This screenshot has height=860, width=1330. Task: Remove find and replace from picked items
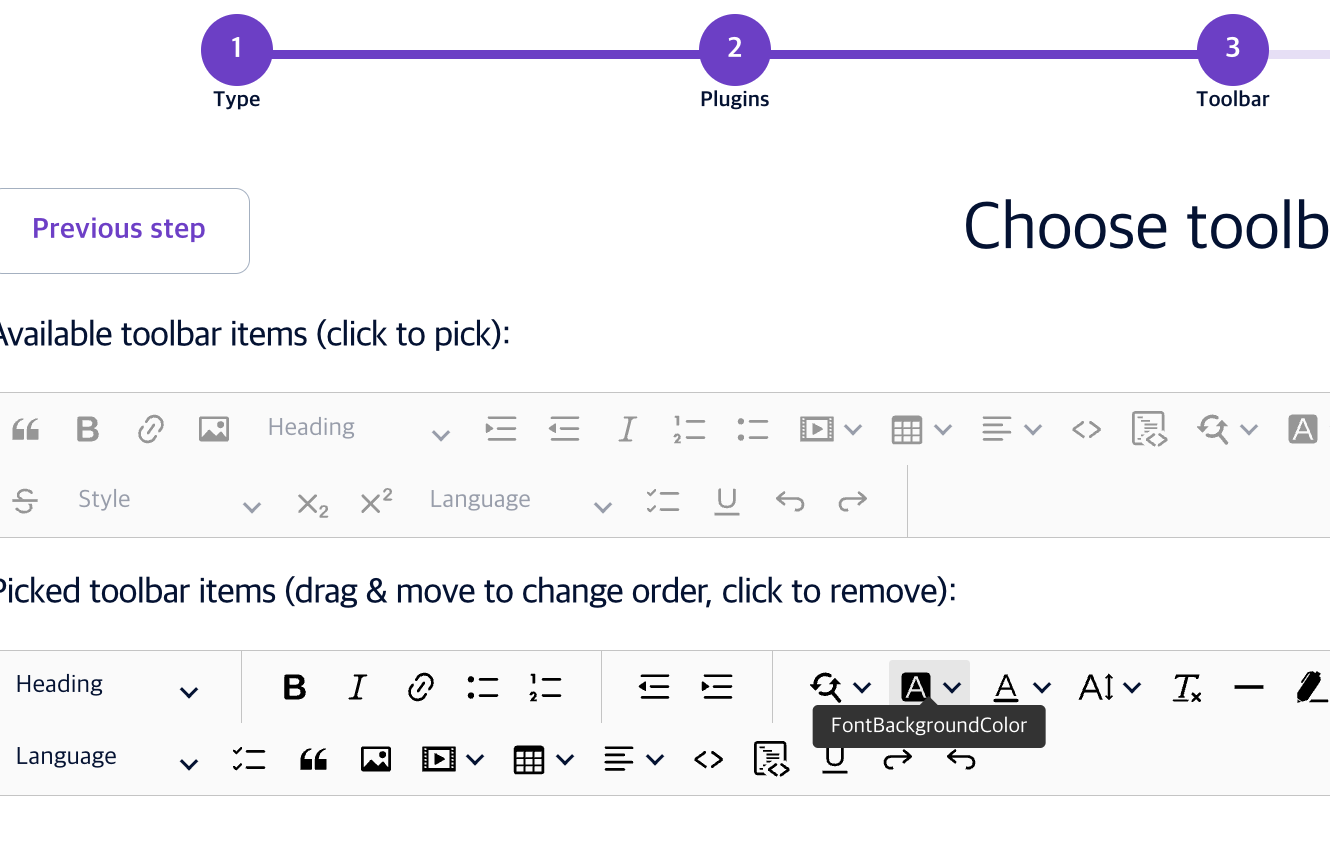click(x=840, y=687)
